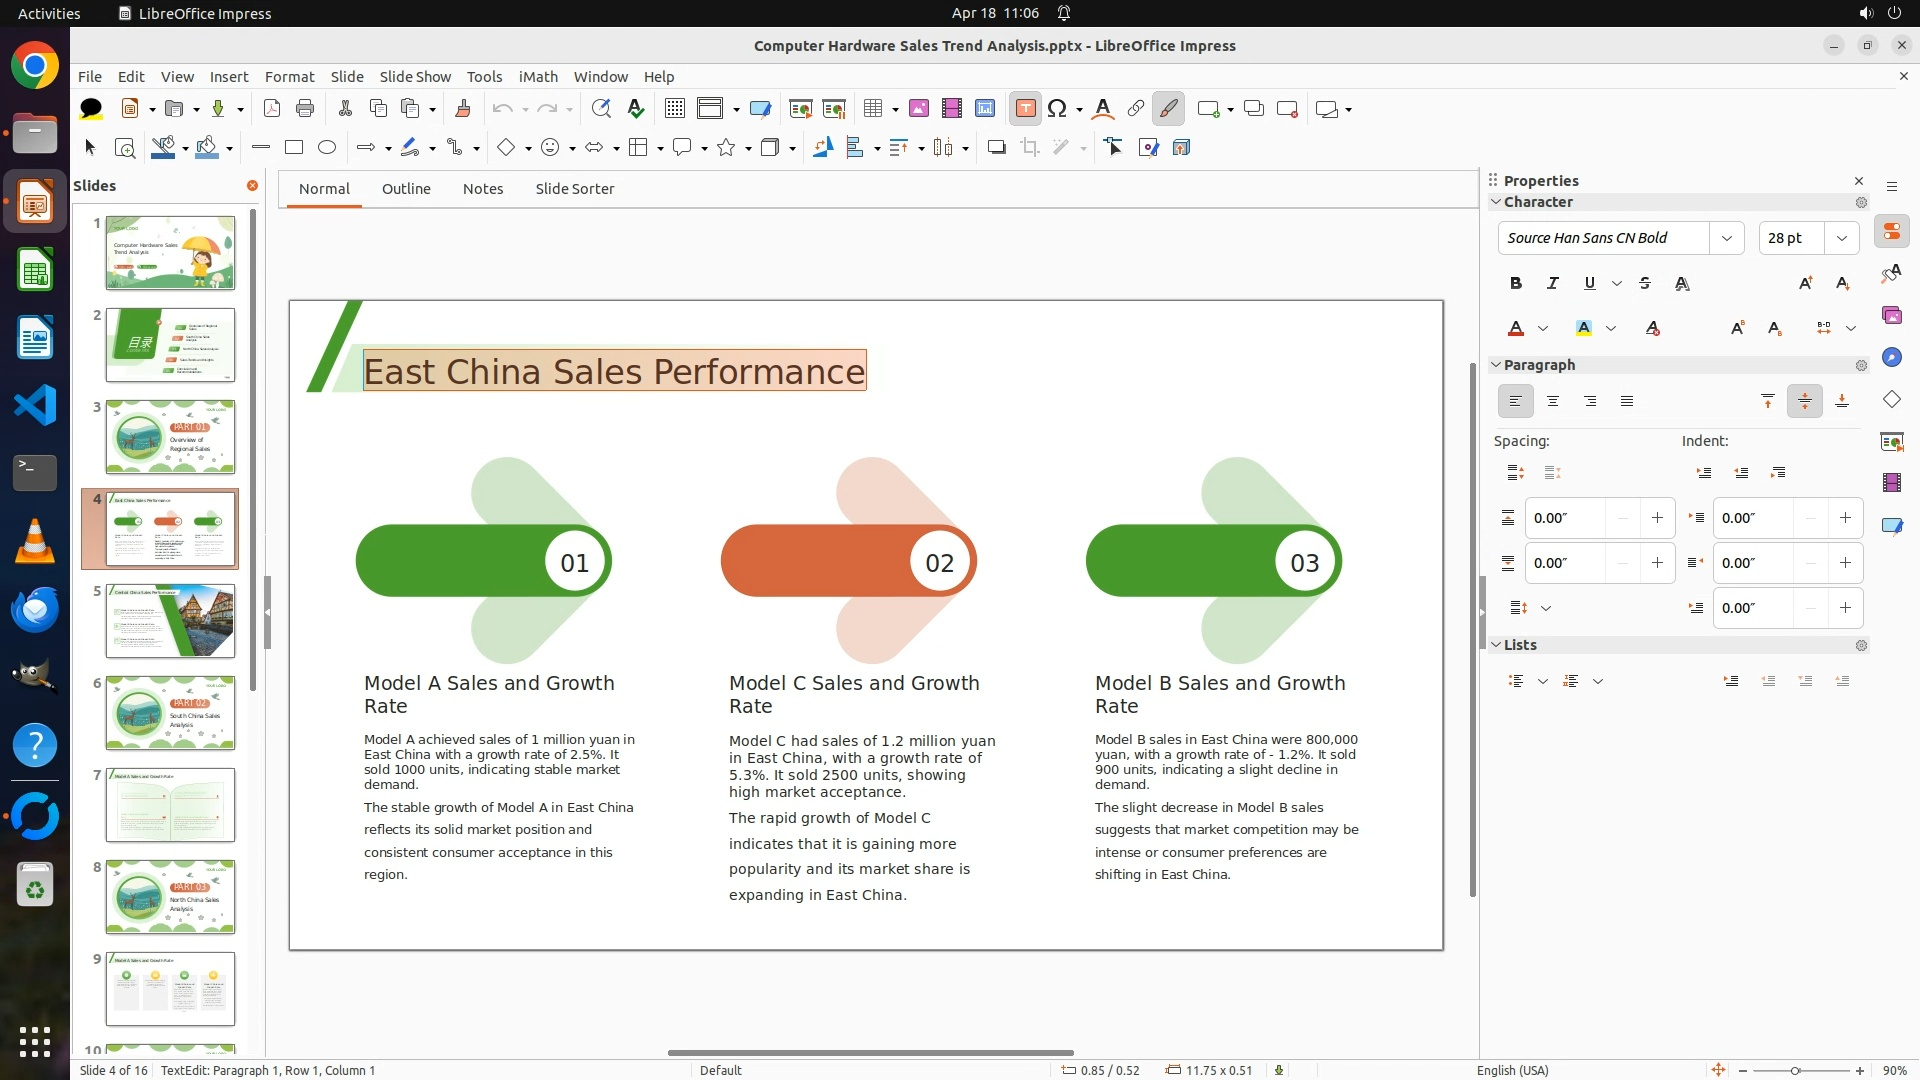Screen dimensions: 1920x1080
Task: Select the Ellipse shape tool
Action: coord(327,148)
